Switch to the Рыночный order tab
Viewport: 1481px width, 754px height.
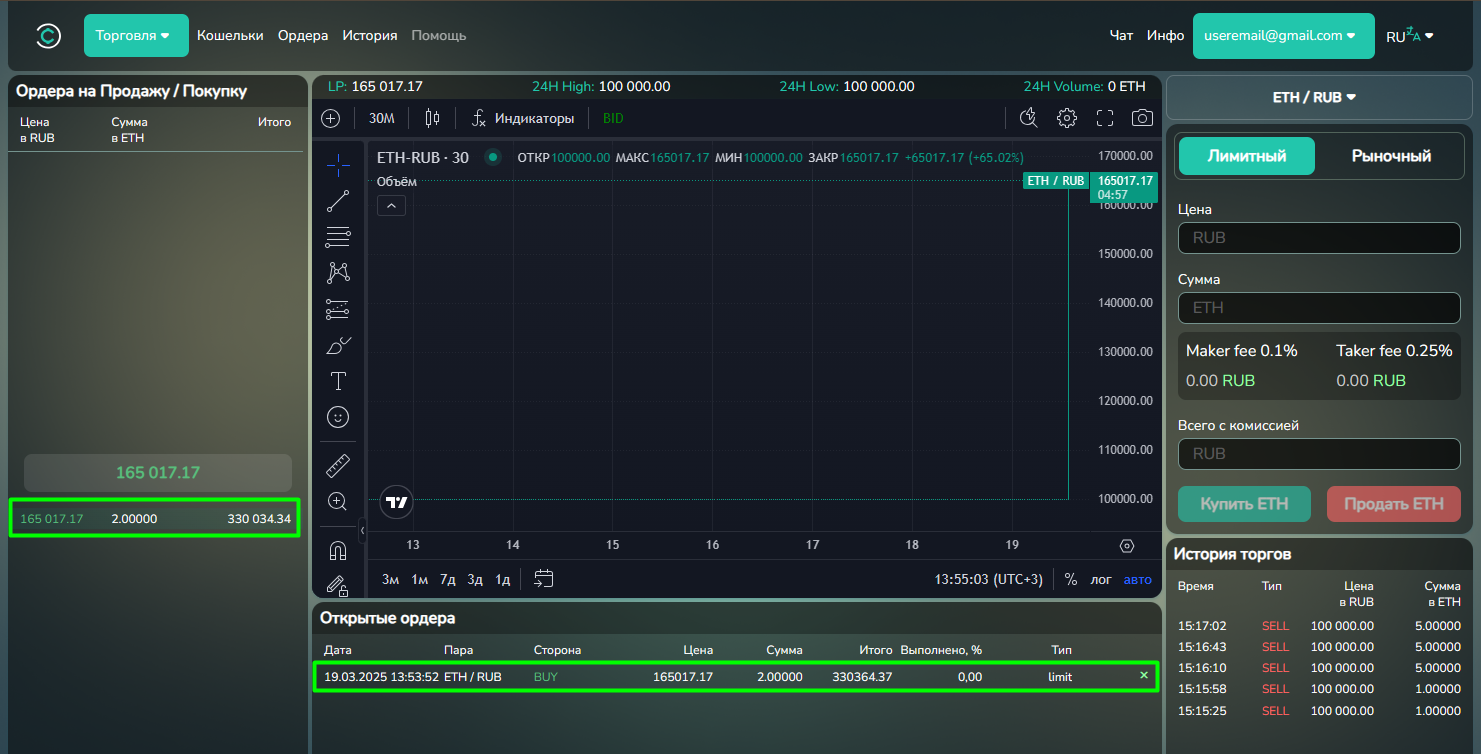[1391, 156]
